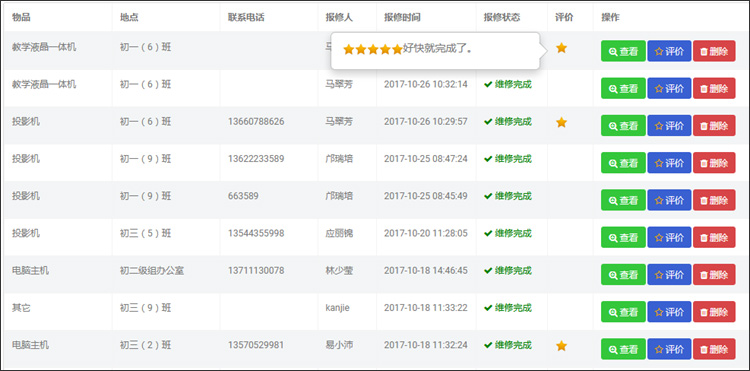
Task: Click 查看 for the 2017-10-25 08:47:24 request
Action: (623, 163)
